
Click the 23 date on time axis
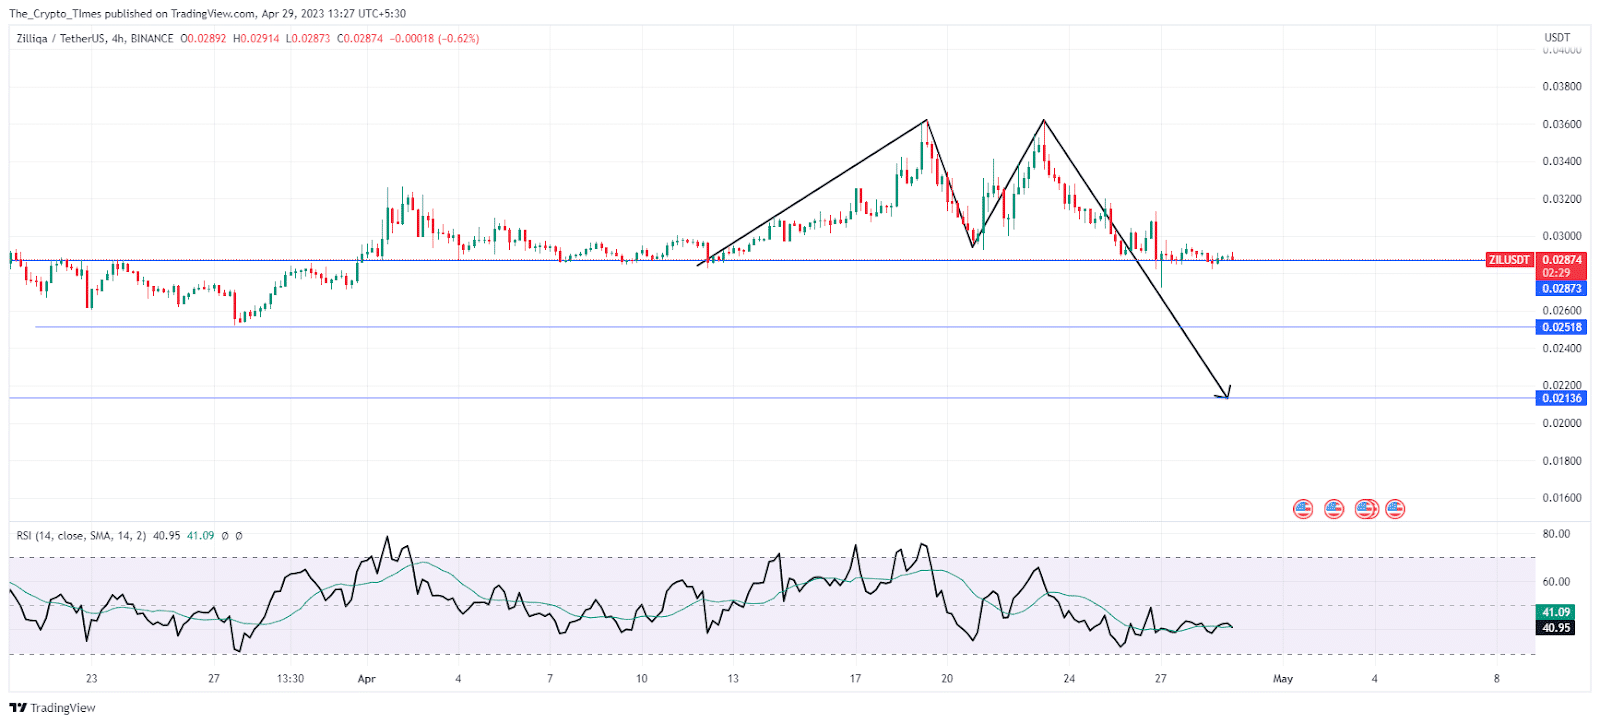(92, 679)
